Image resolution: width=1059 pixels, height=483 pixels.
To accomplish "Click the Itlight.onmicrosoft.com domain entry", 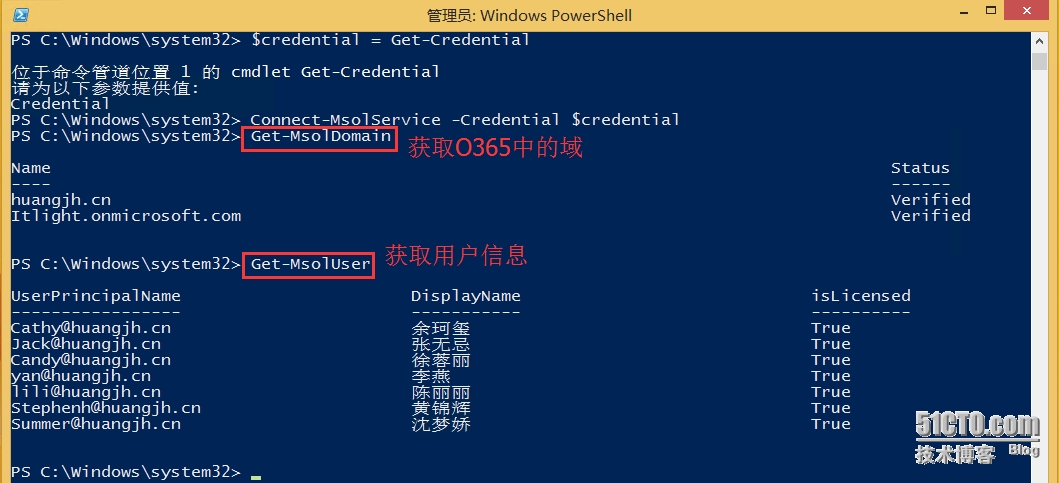I will click(126, 216).
